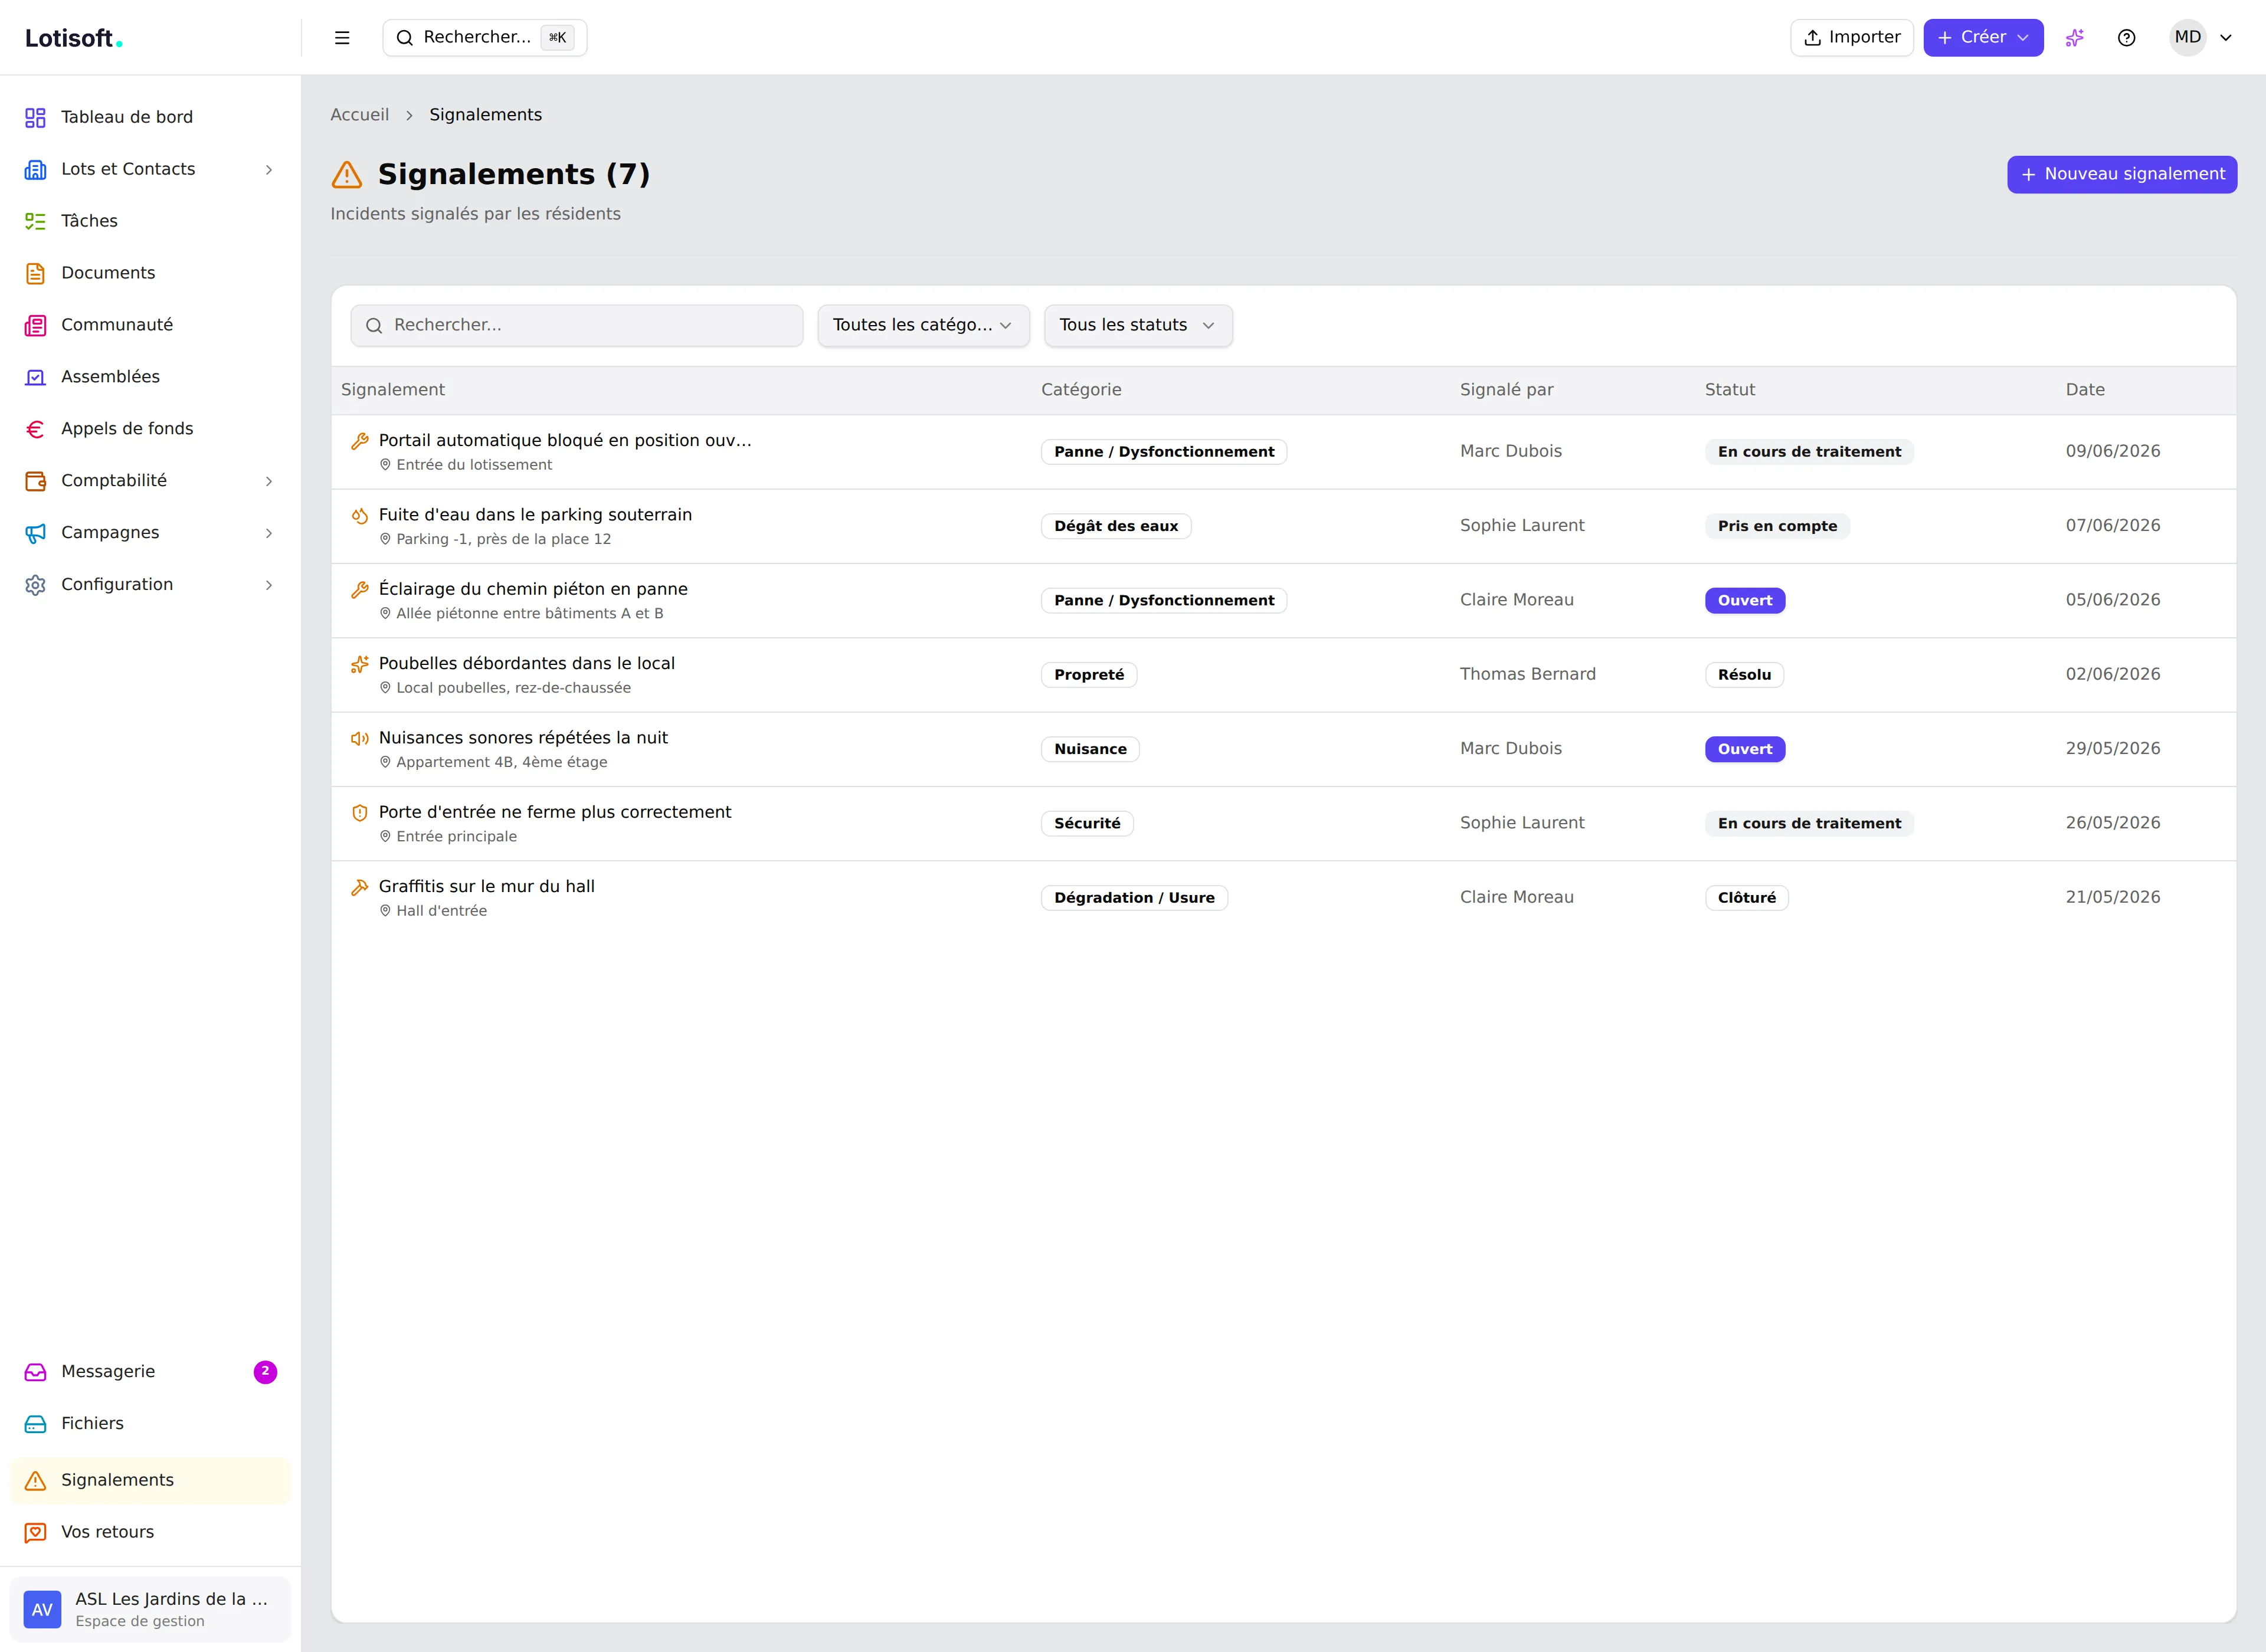The image size is (2266, 1652).
Task: Click speaker icon on Nuisances sonores row
Action: 360,739
